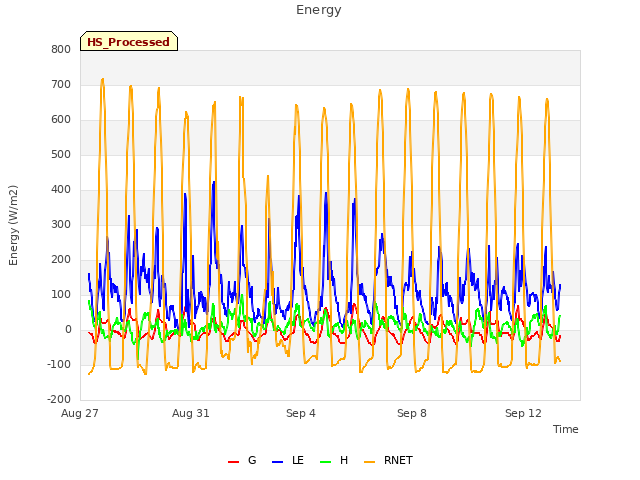Select the RNET legend label

[x=398, y=460]
